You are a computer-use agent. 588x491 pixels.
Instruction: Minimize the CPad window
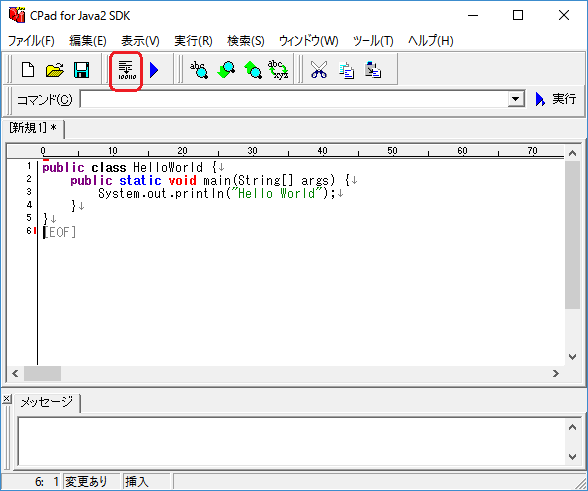473,15
